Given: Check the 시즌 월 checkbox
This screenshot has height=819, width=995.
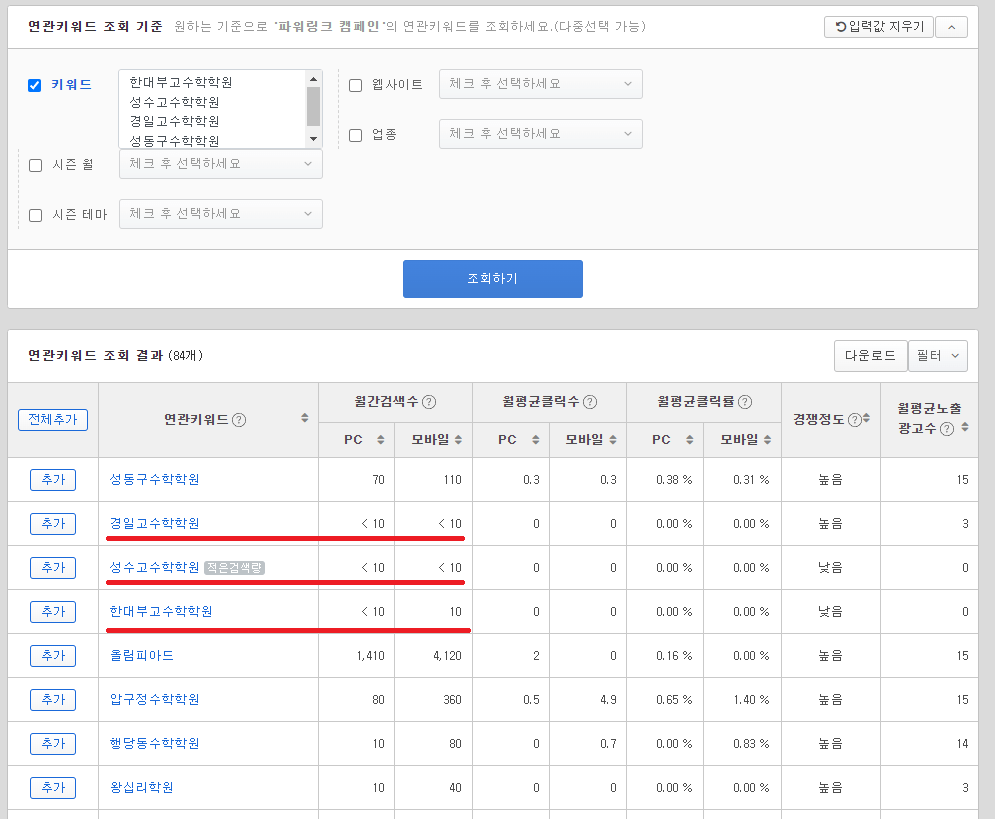Looking at the screenshot, I should point(36,165).
